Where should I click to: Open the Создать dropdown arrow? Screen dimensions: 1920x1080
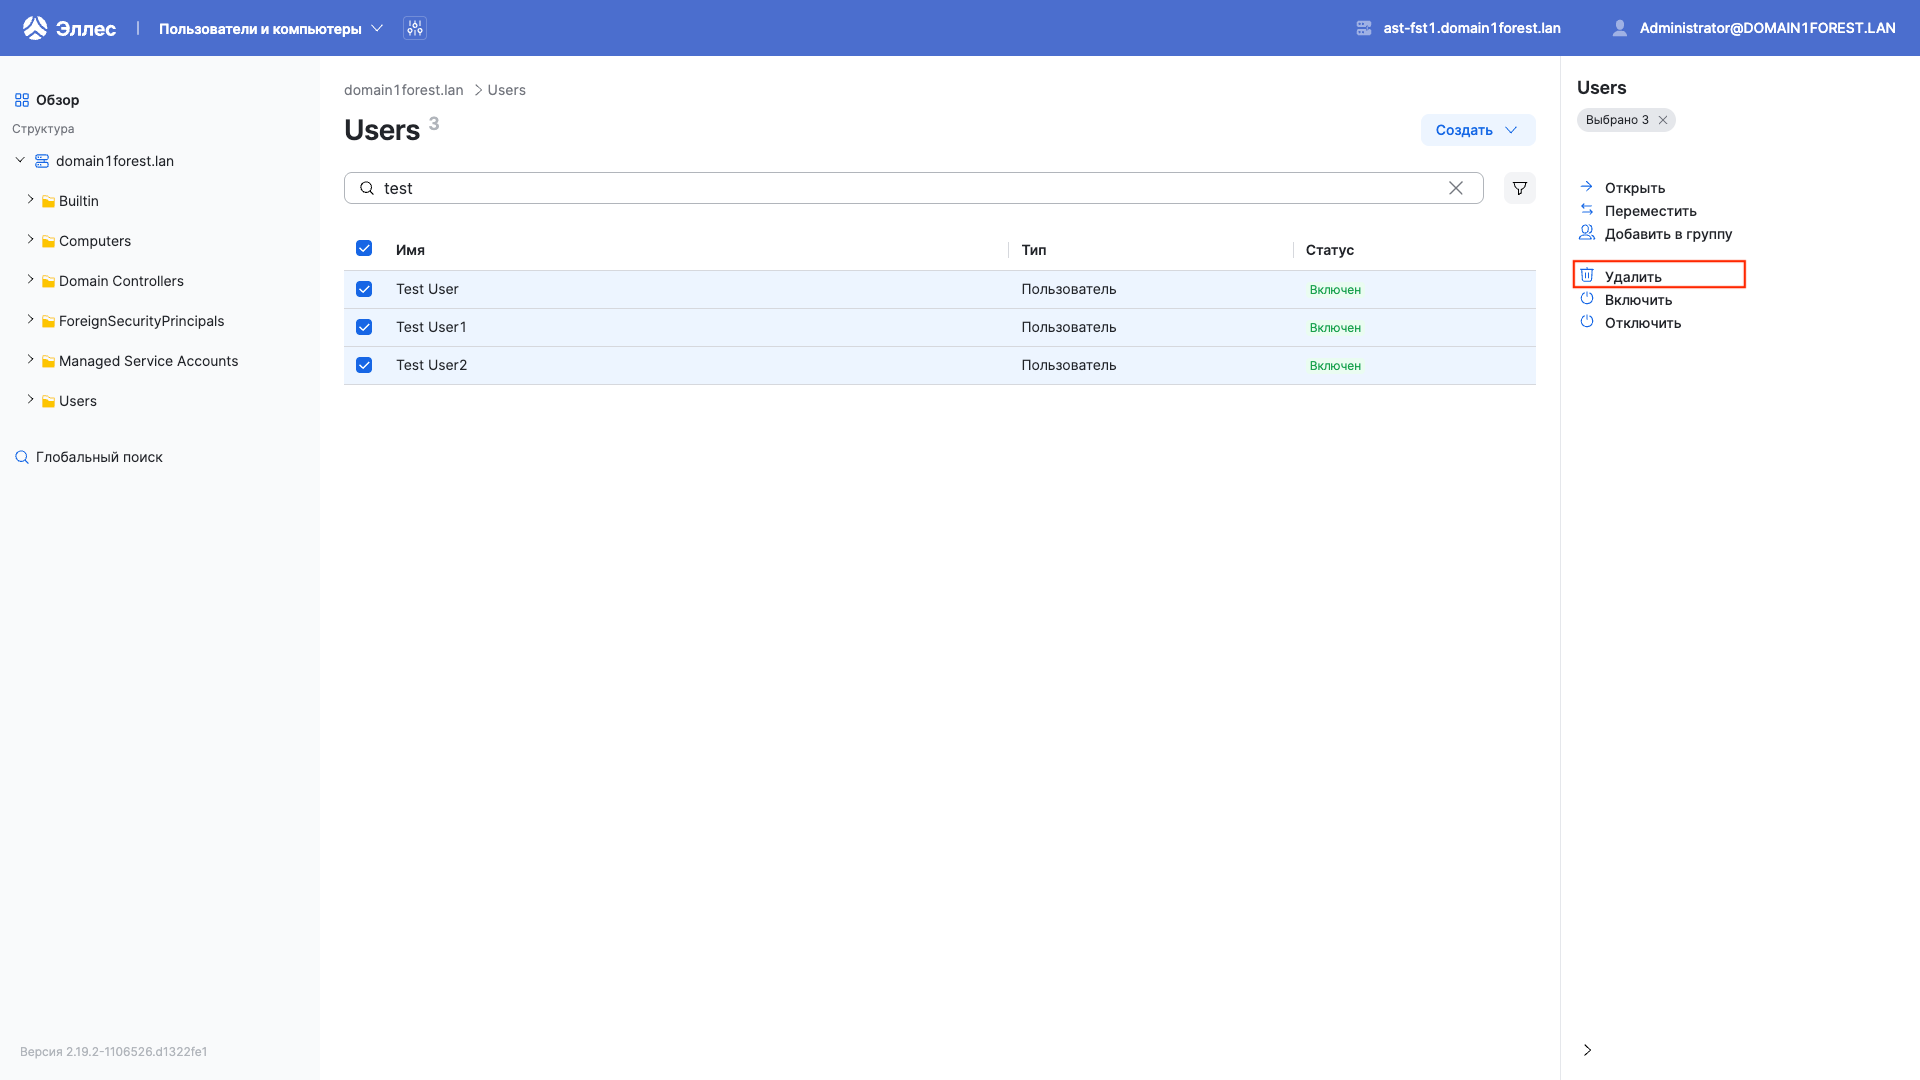point(1511,130)
